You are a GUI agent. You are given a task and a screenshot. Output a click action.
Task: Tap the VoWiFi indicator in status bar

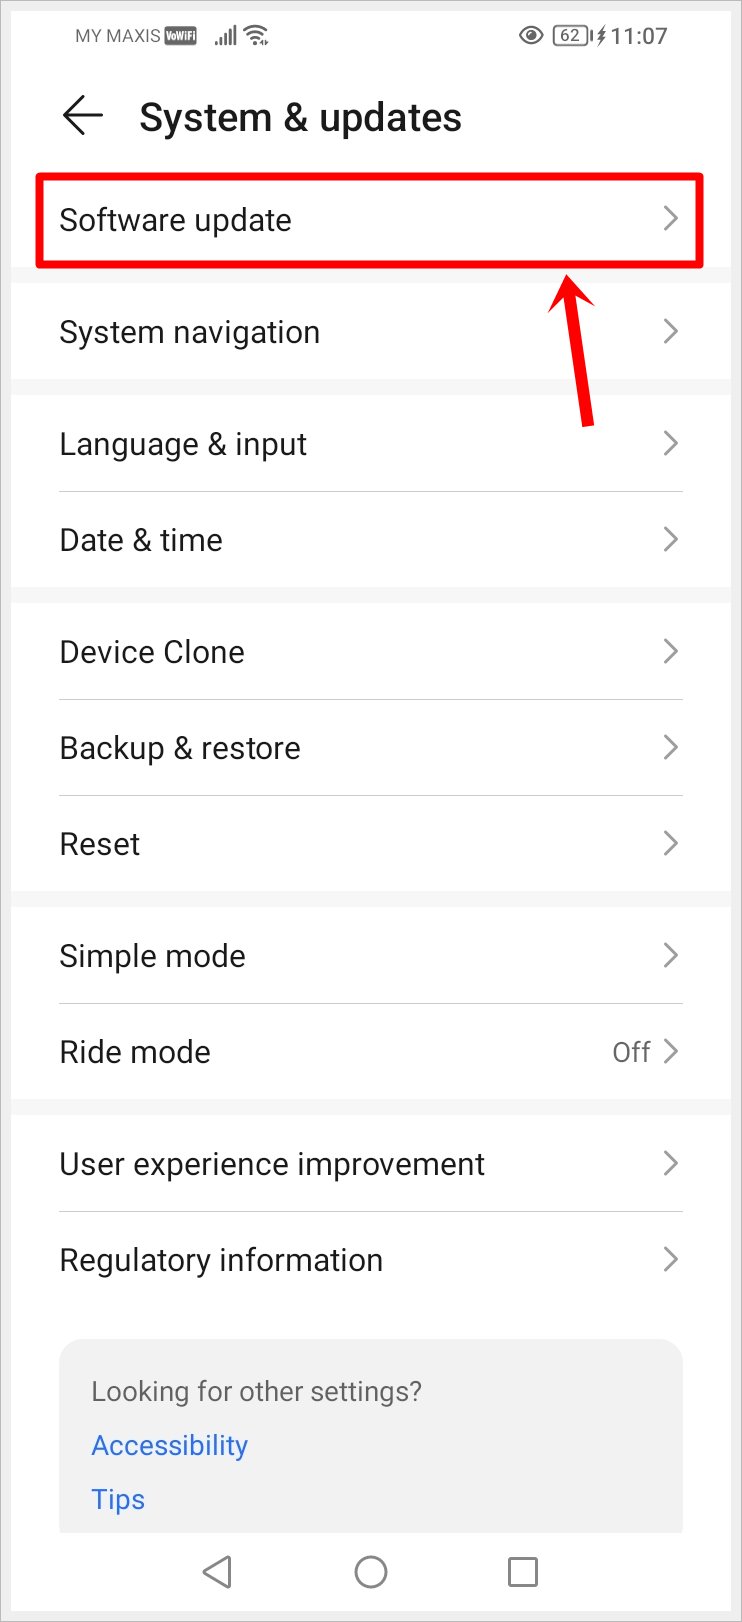[x=183, y=34]
